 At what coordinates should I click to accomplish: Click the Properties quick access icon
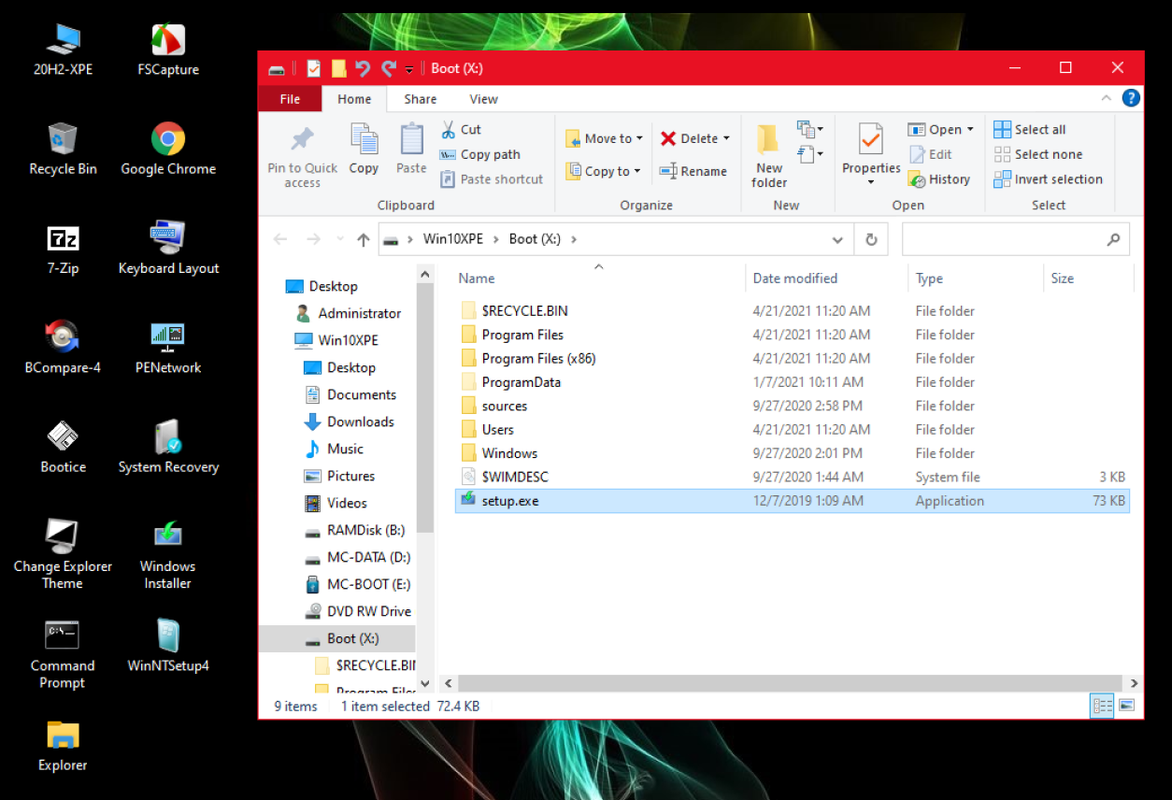pos(314,69)
